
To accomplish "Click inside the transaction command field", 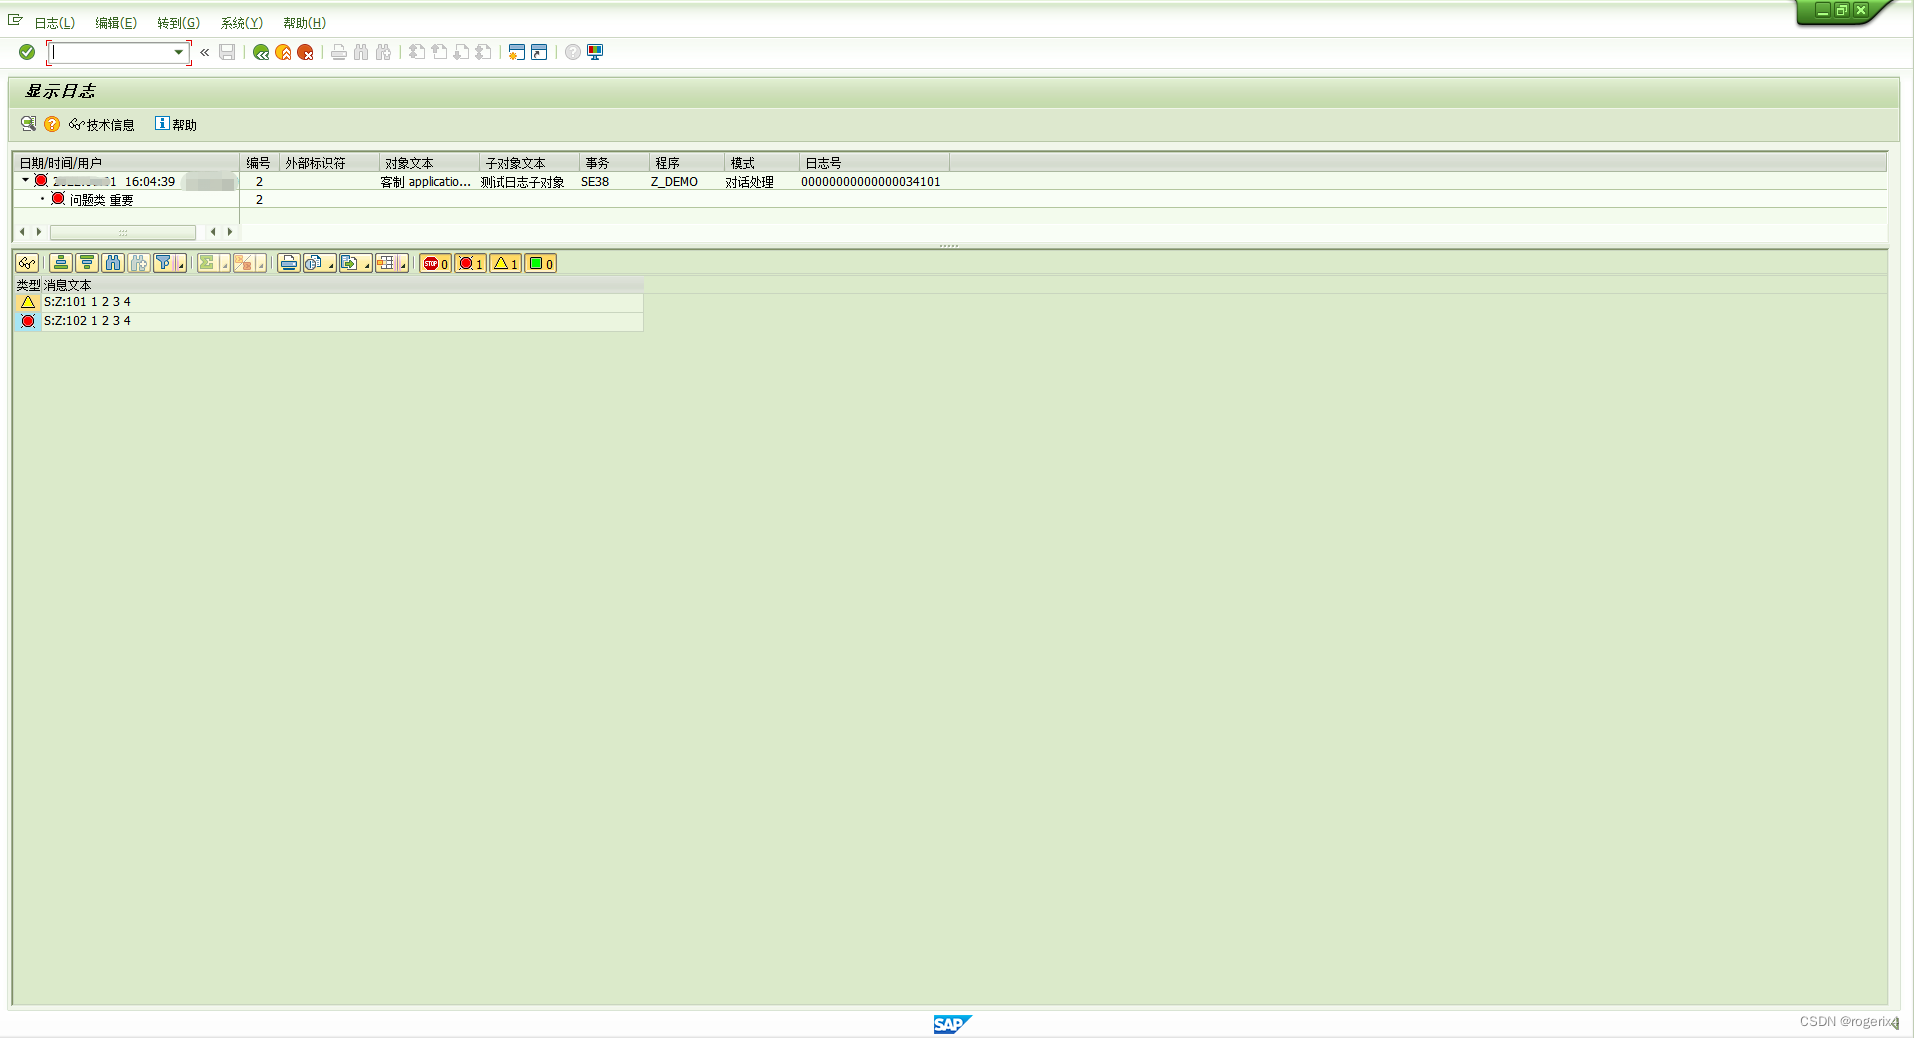I will (112, 52).
